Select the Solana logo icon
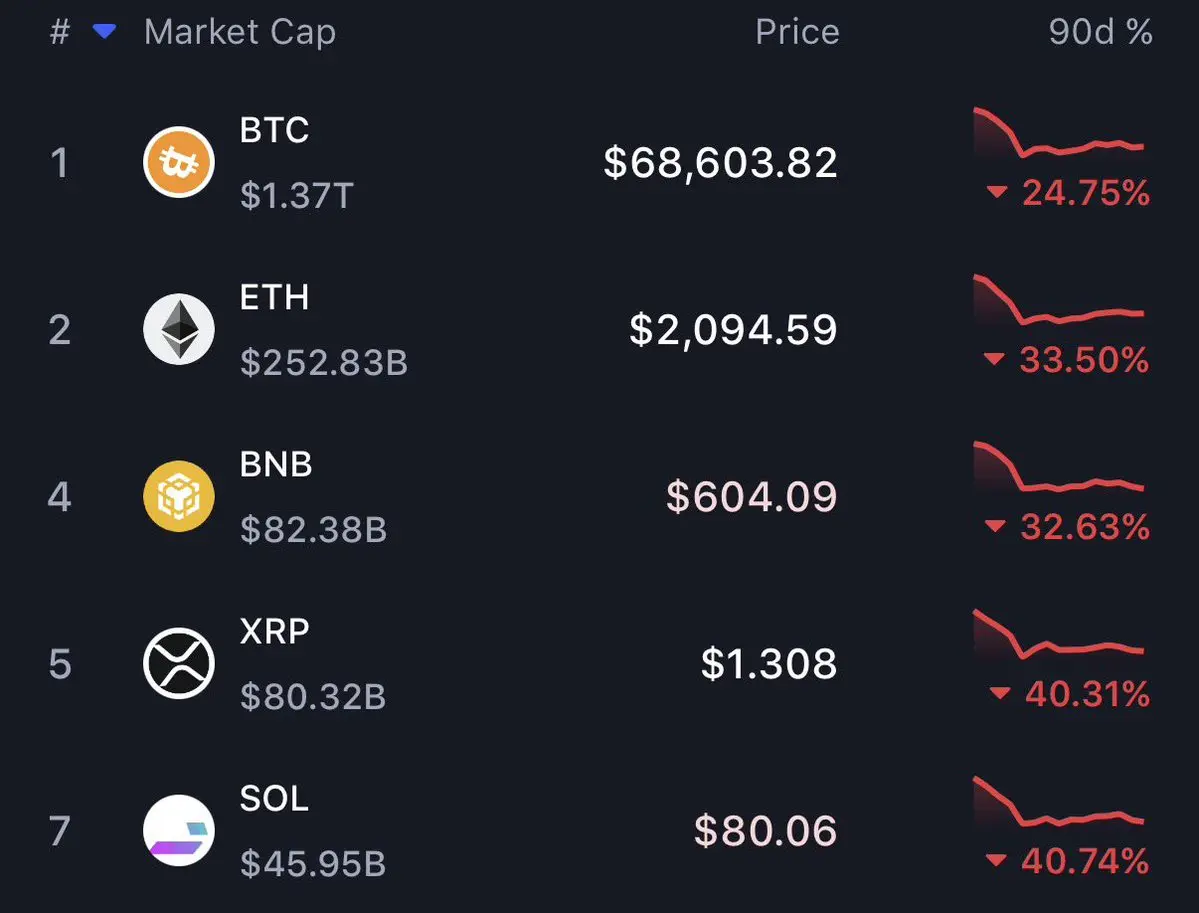Image resolution: width=1199 pixels, height=913 pixels. click(179, 830)
